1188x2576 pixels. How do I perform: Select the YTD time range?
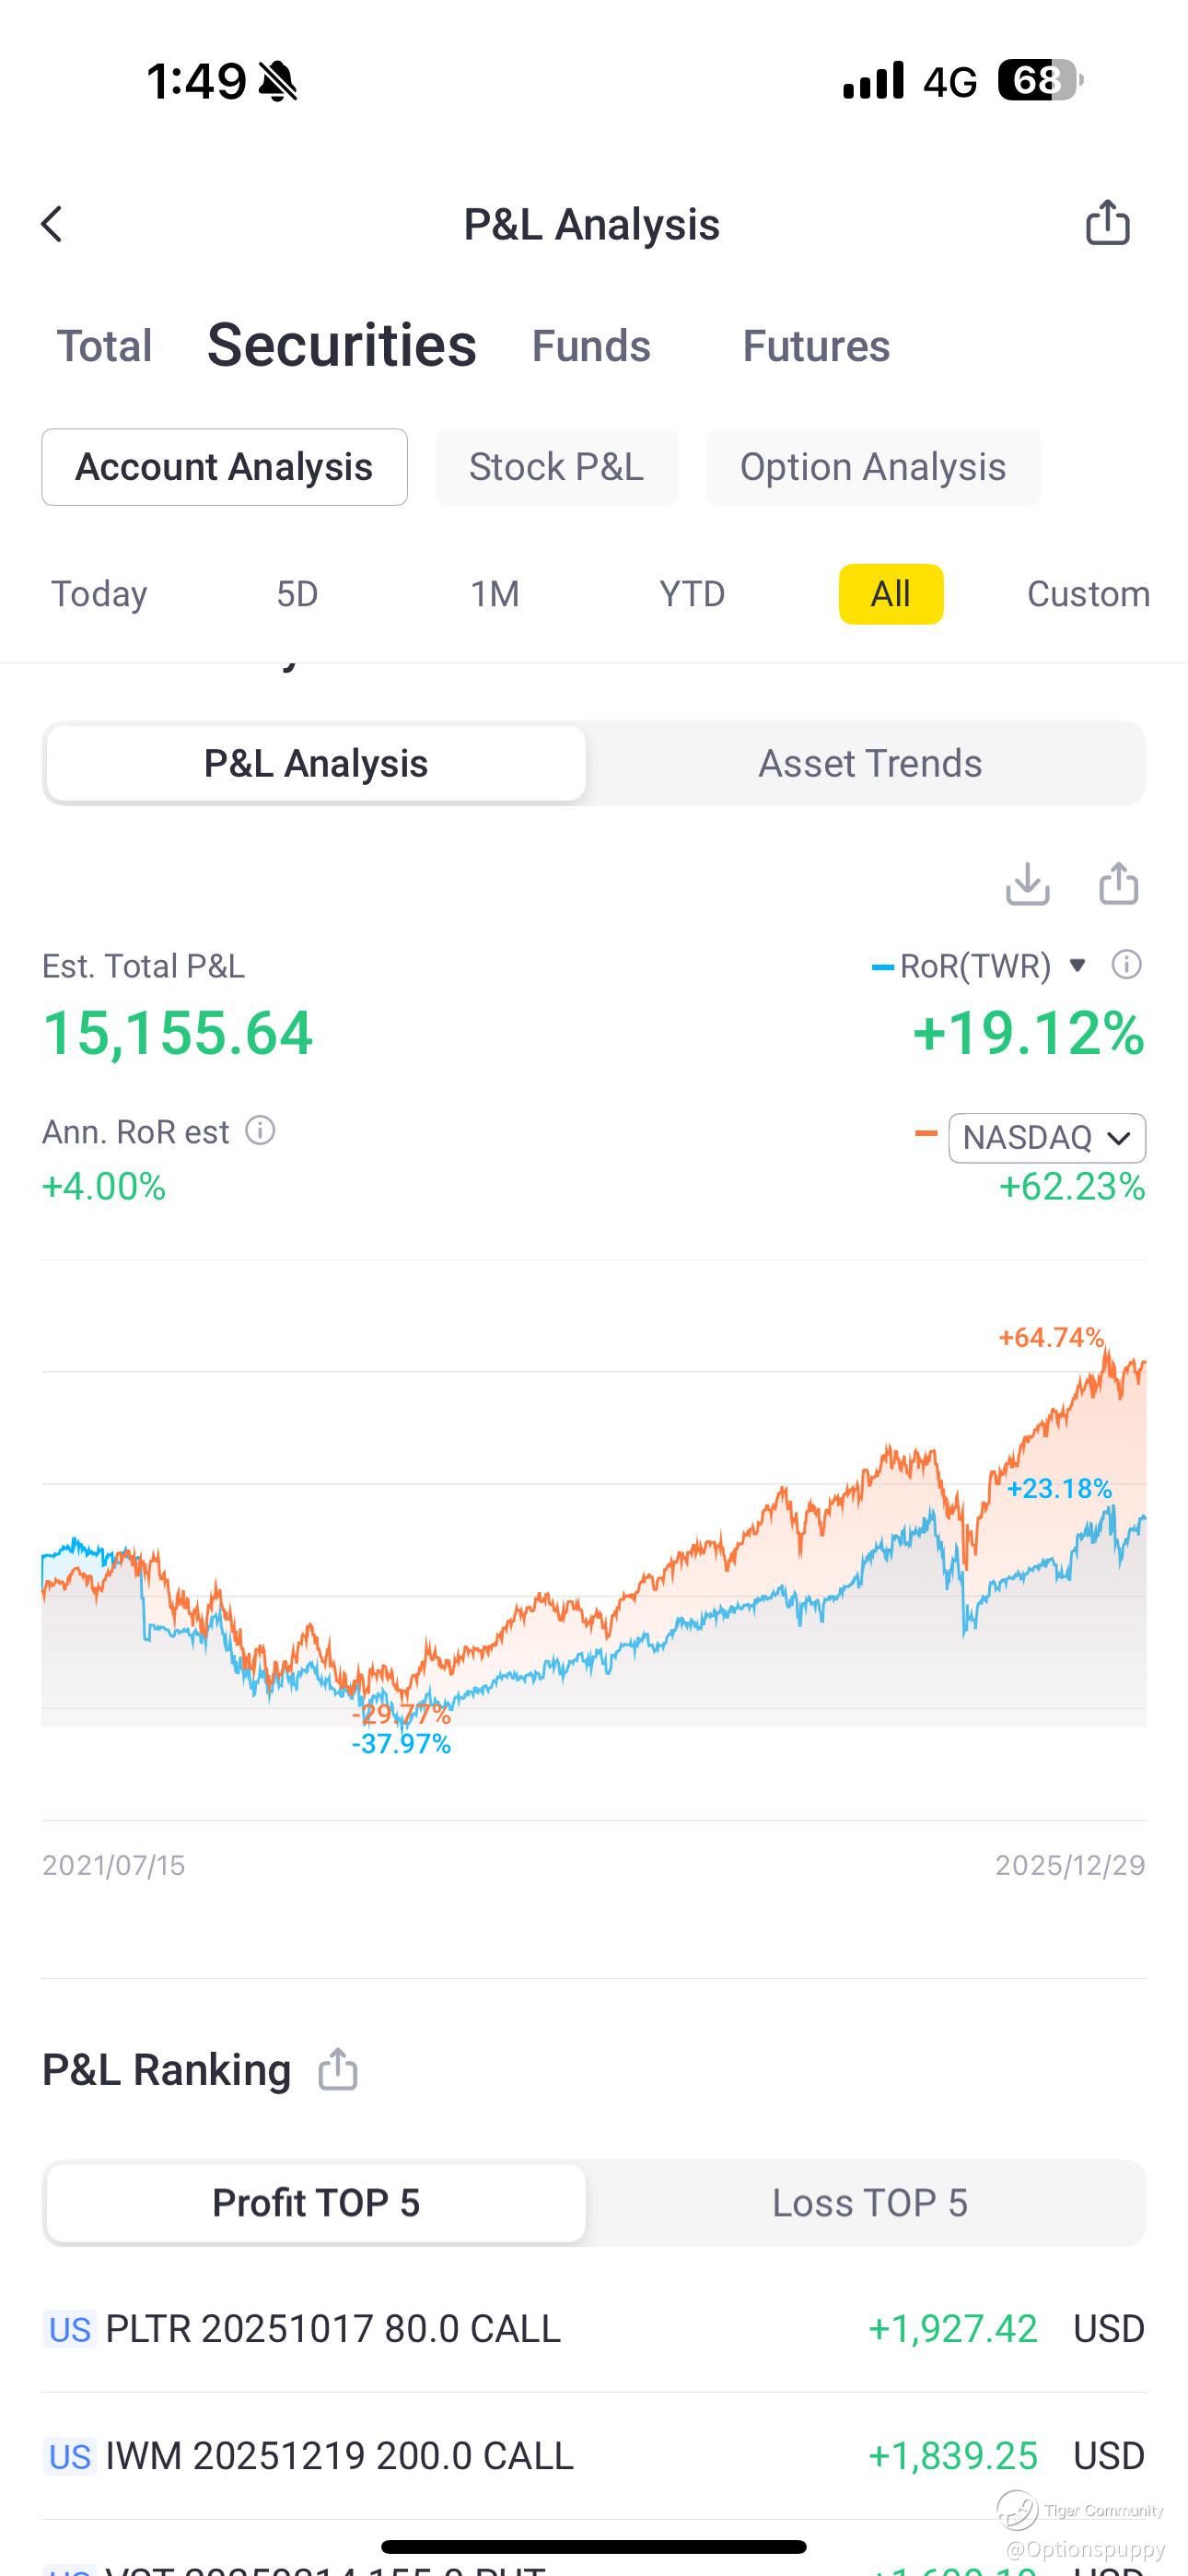[692, 594]
